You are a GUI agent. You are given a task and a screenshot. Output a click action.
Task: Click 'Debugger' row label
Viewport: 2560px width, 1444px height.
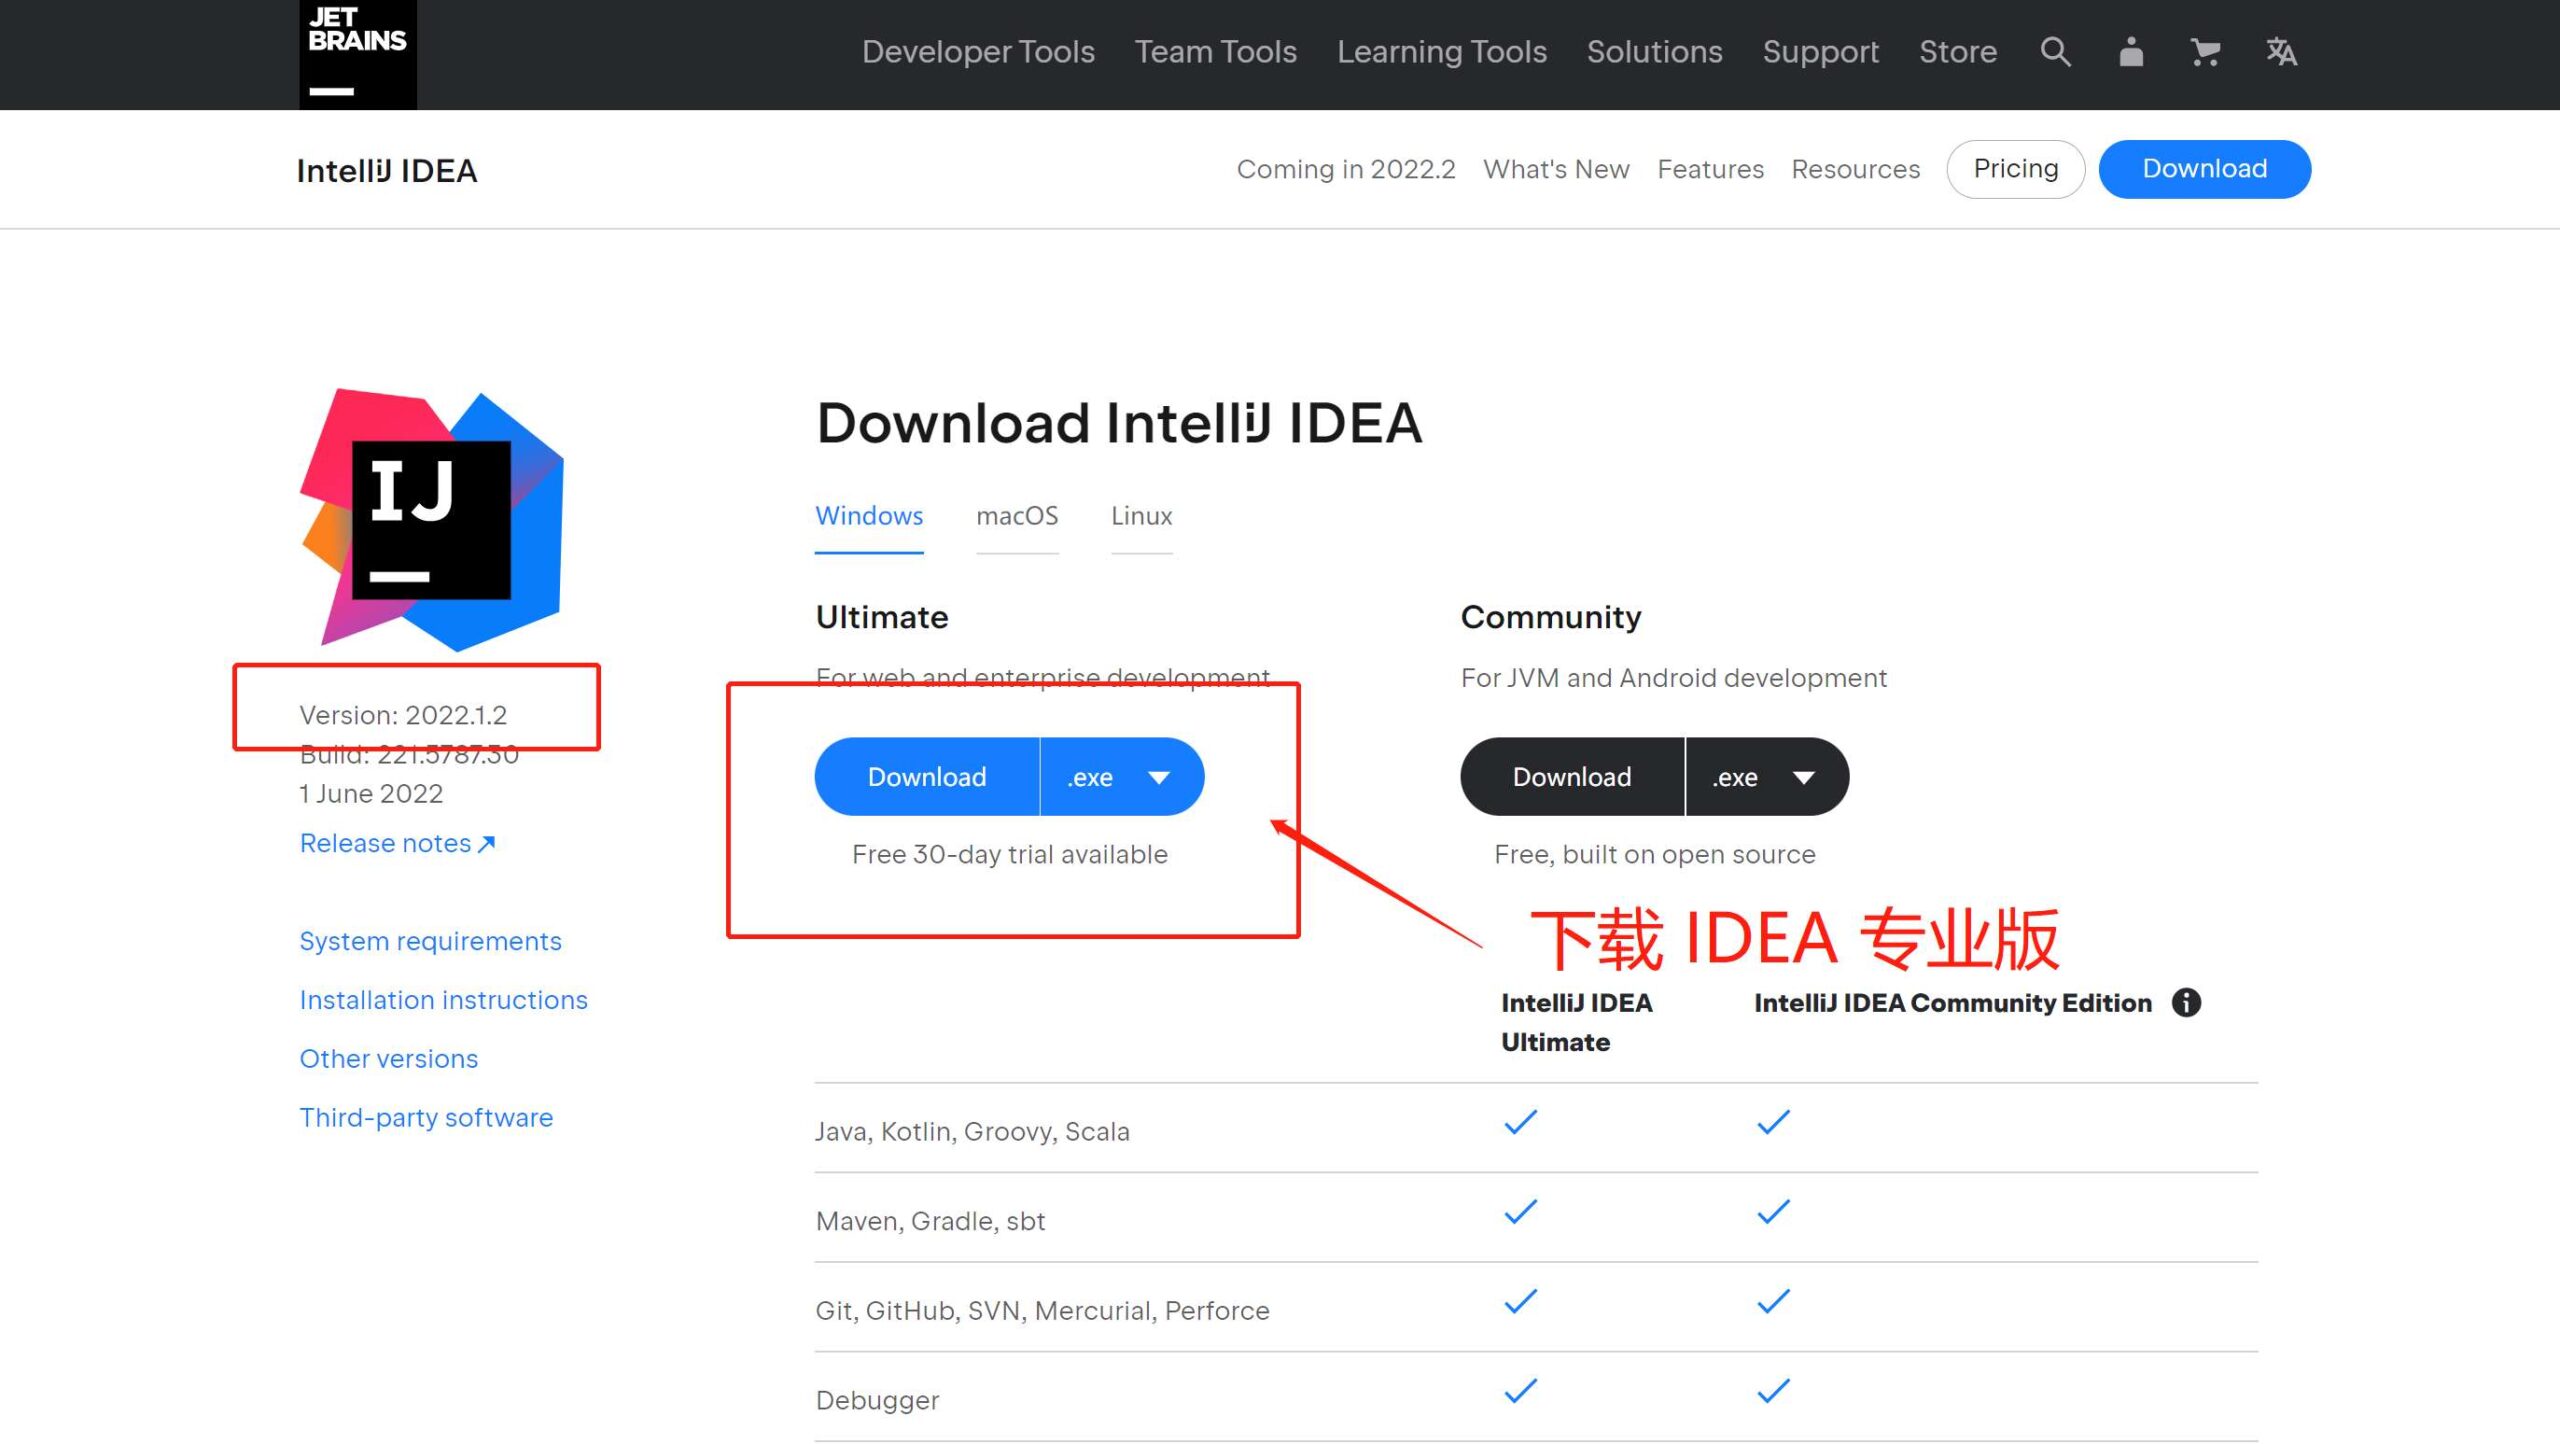[x=877, y=1400]
